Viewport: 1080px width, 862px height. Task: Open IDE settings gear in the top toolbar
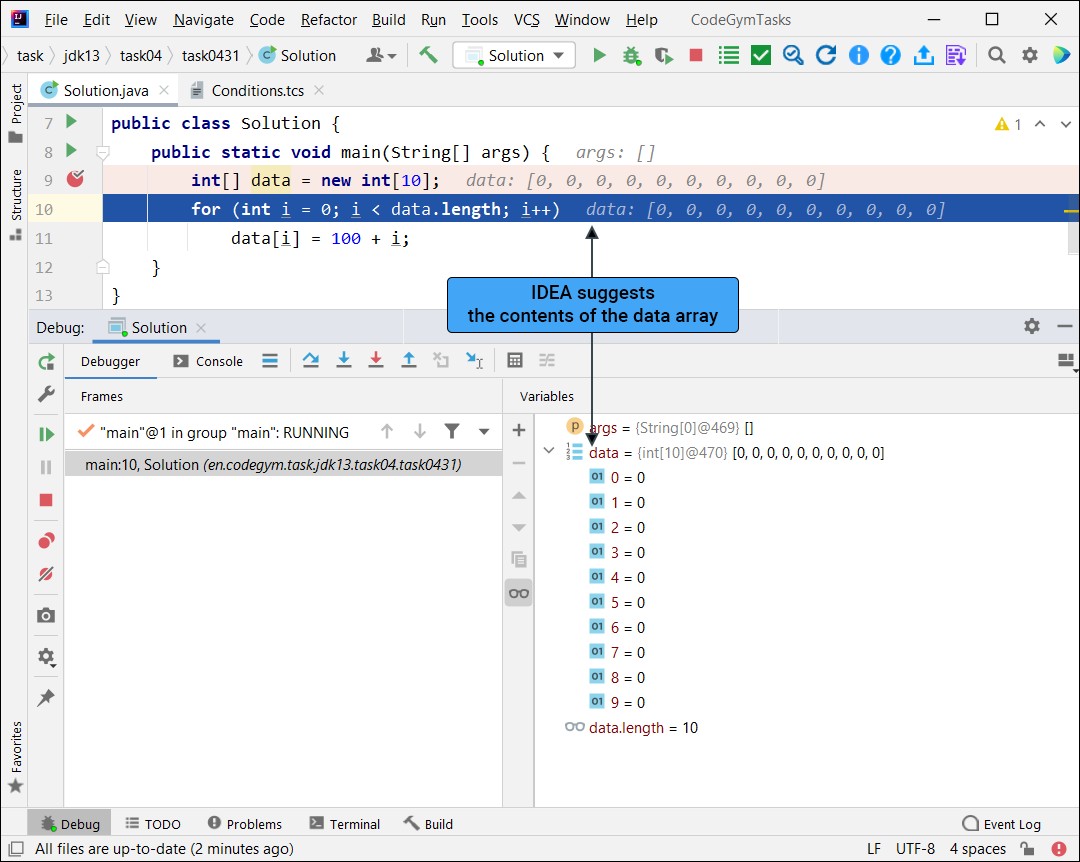pos(1029,55)
